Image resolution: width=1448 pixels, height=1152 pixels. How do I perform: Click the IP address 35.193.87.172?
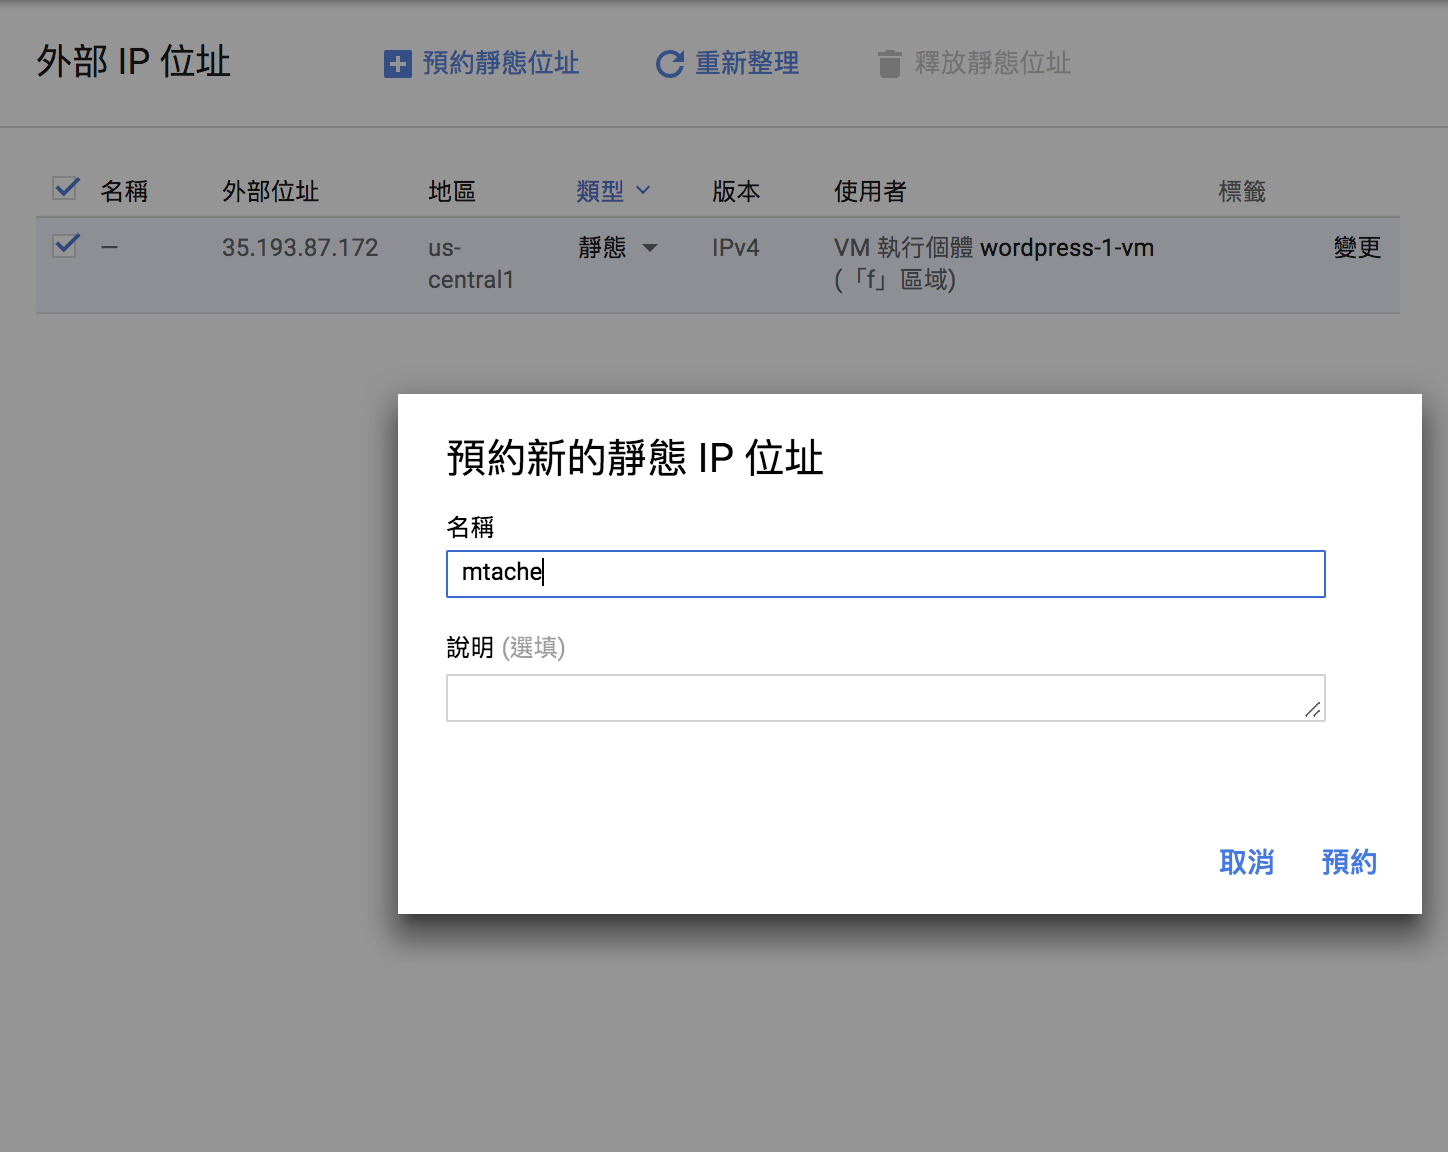[300, 247]
